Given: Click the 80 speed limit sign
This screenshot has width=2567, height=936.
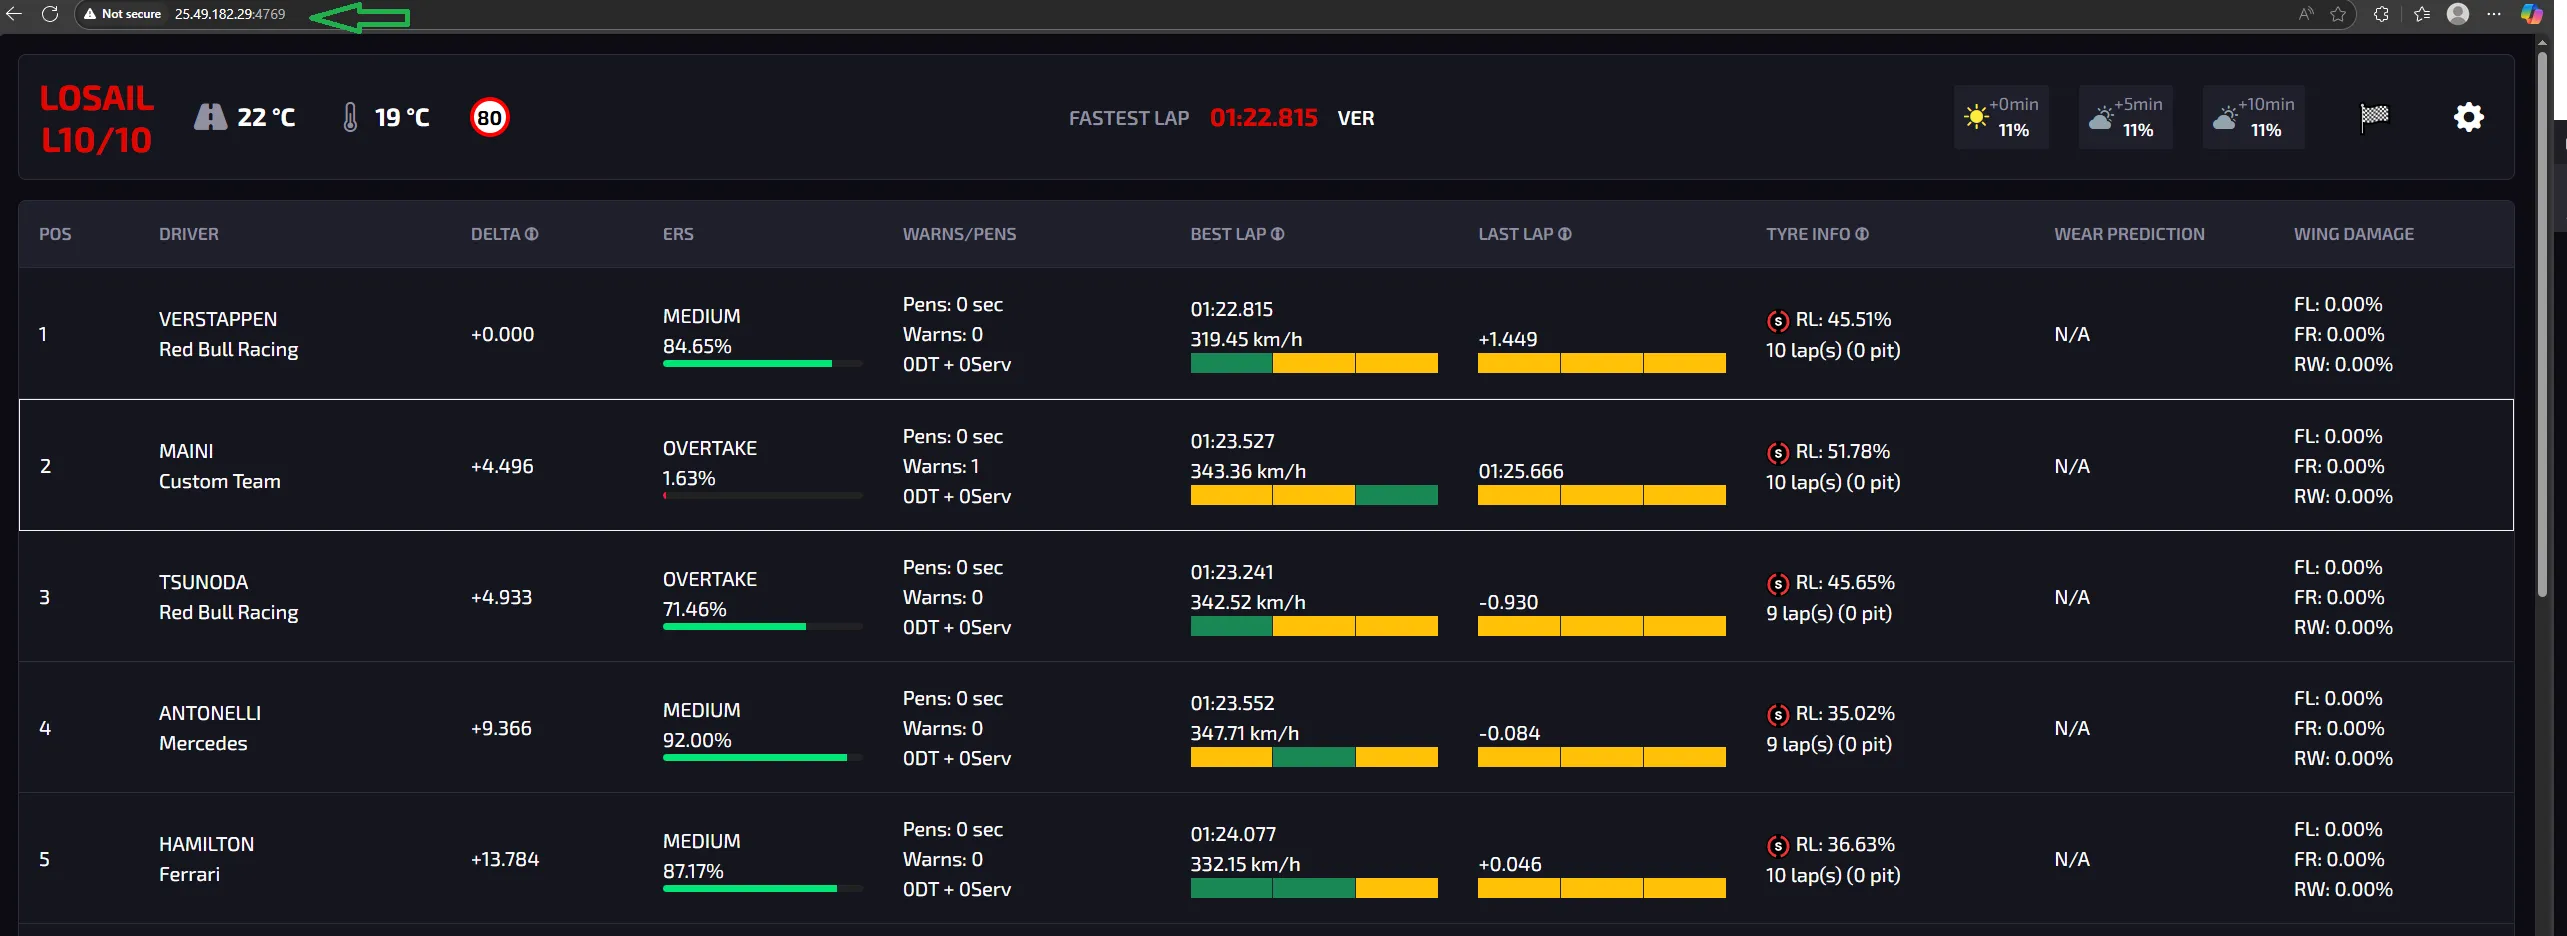Looking at the screenshot, I should (x=489, y=118).
